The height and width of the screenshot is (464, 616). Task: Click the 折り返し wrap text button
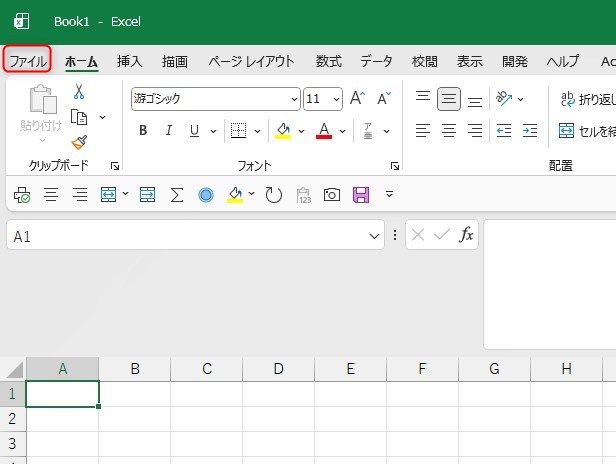coord(585,98)
